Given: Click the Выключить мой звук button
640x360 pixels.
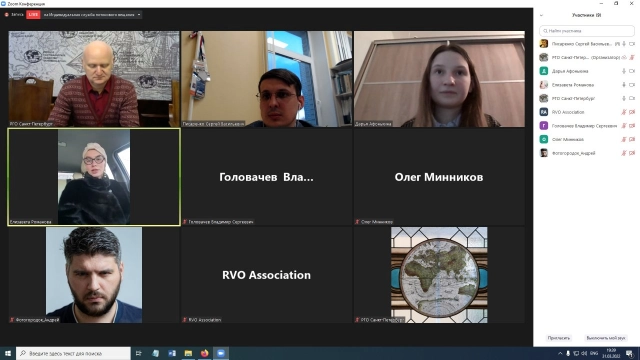Looking at the screenshot, I should click(606, 338).
